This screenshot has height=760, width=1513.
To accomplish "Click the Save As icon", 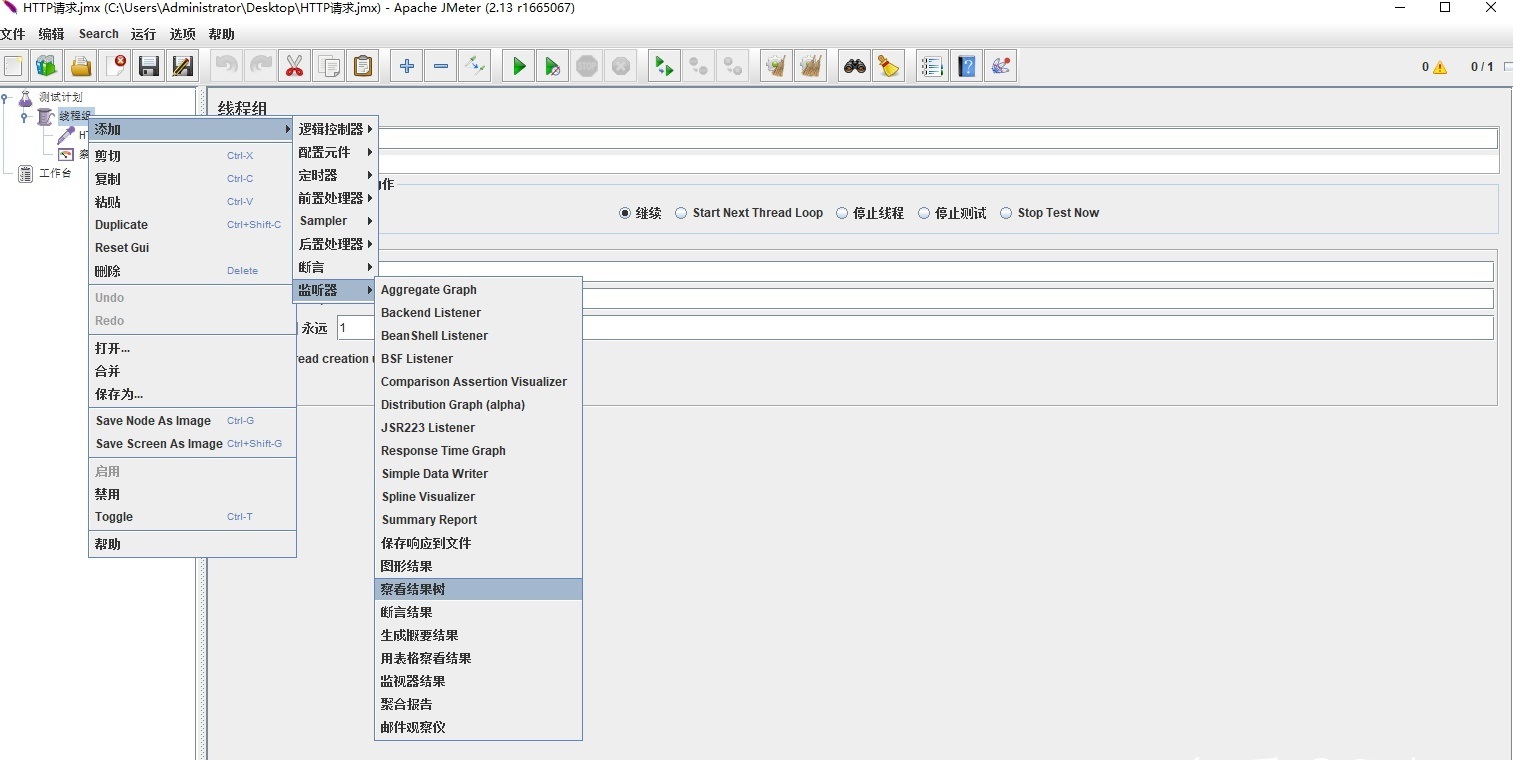I will point(182,66).
